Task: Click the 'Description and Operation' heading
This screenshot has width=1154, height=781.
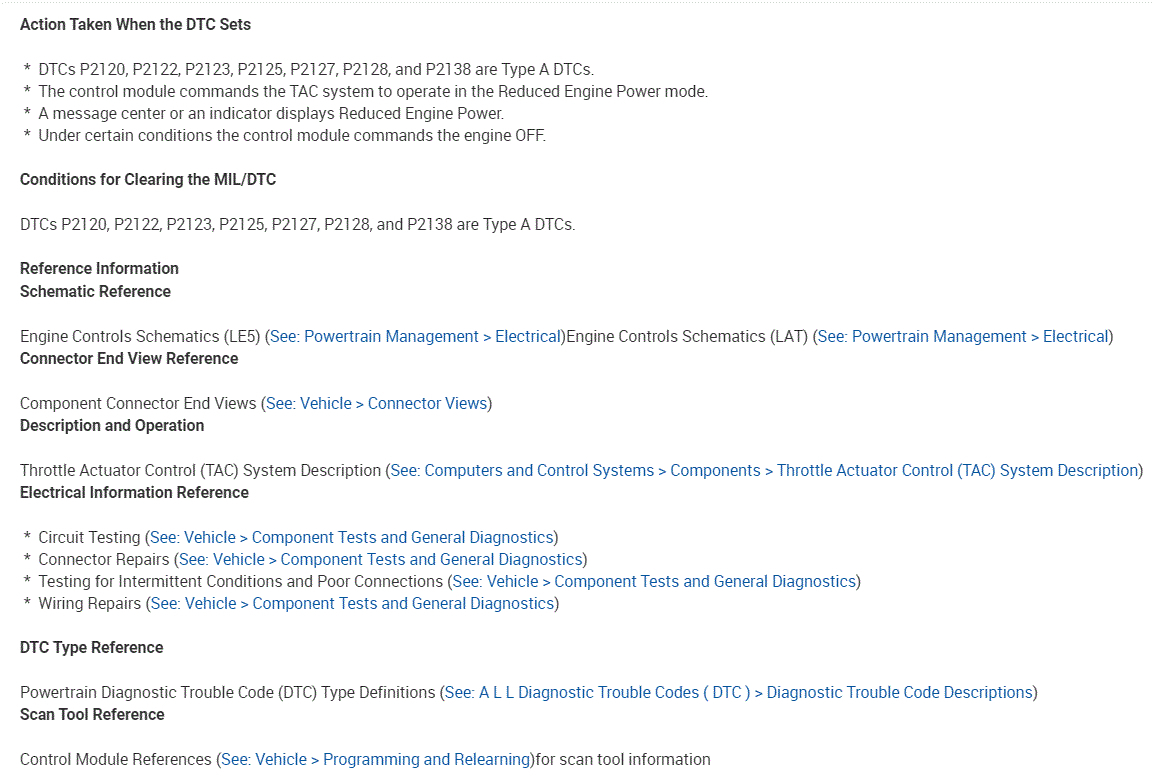Action: (x=112, y=426)
